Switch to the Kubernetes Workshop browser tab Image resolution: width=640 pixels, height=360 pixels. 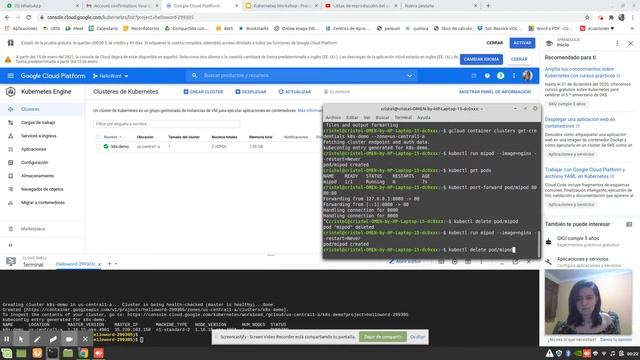click(x=282, y=6)
